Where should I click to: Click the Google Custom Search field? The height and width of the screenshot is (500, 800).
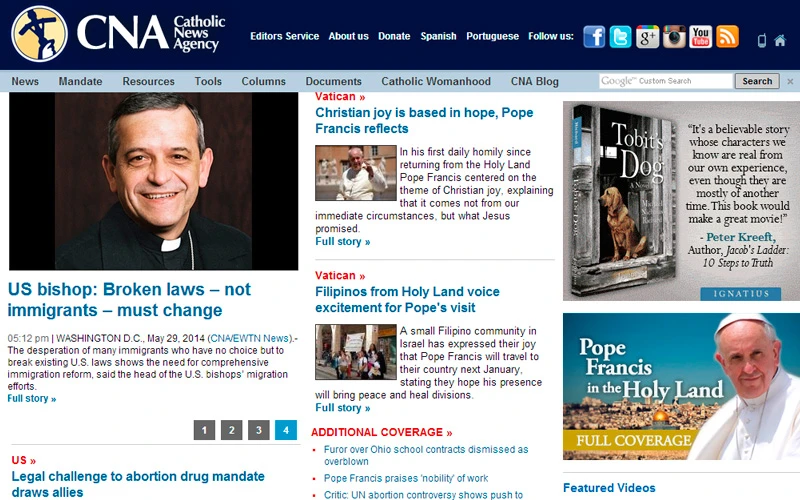(x=665, y=81)
